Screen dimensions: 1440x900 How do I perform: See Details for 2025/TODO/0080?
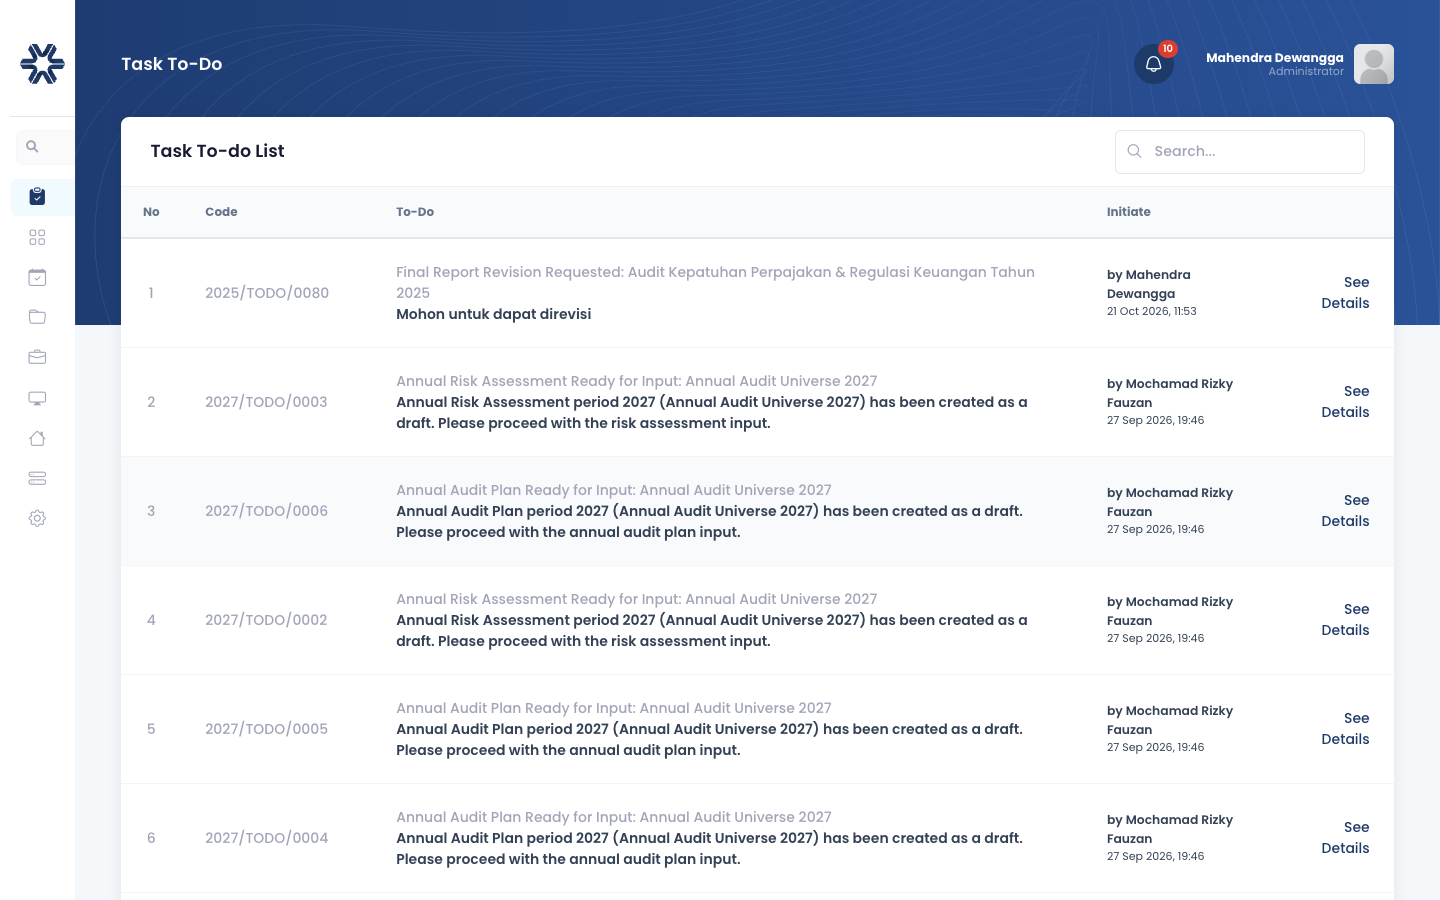coord(1345,293)
